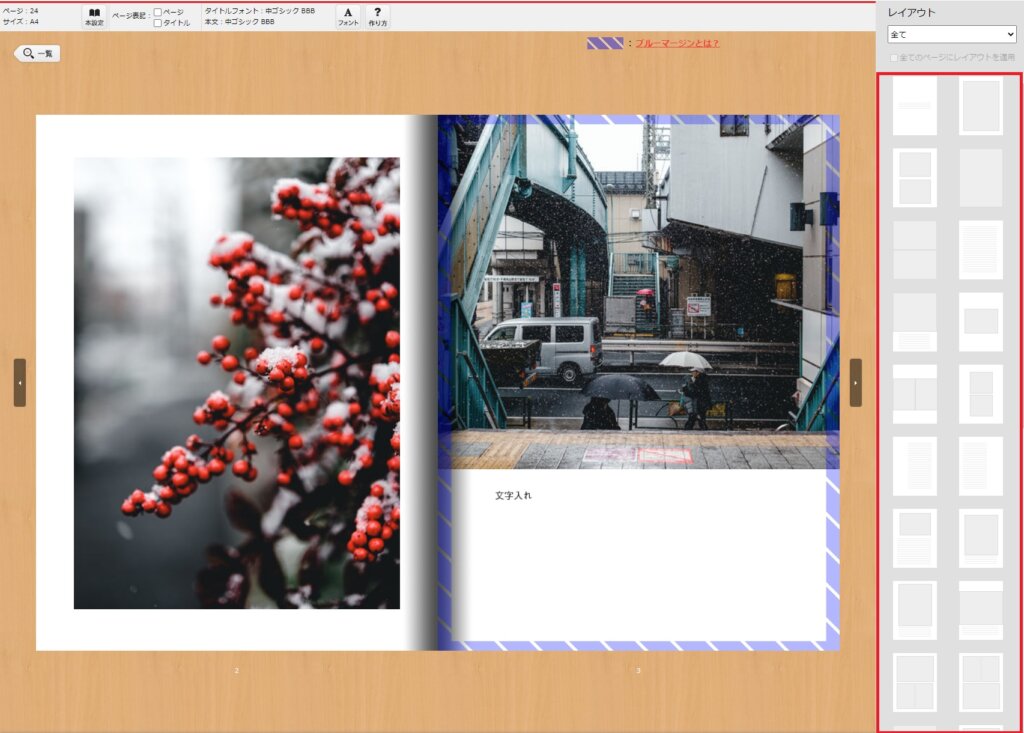Click the 一覧 page overview button

[x=37, y=53]
